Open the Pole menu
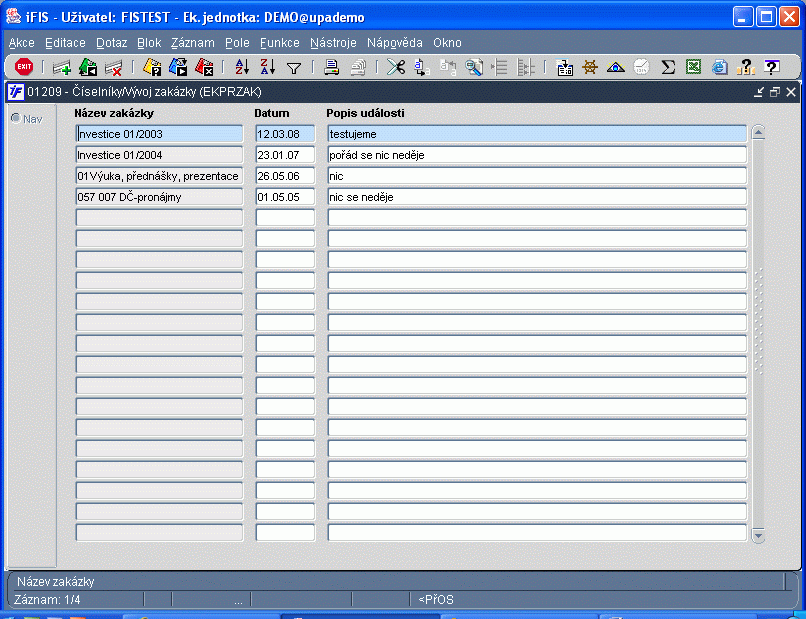 237,43
